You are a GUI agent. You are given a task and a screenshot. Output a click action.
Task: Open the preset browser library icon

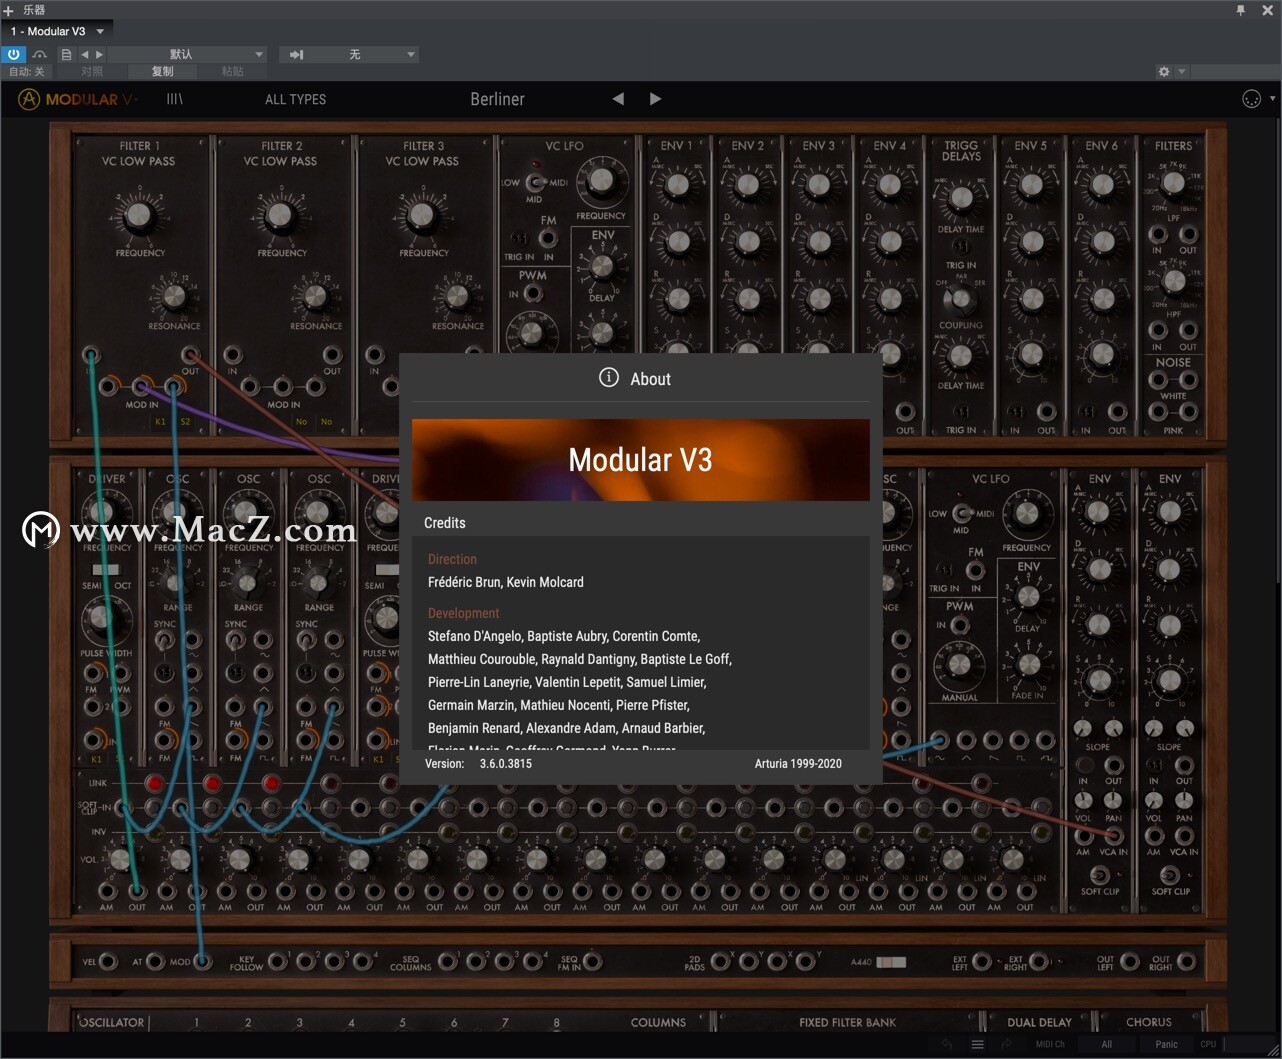coord(174,99)
